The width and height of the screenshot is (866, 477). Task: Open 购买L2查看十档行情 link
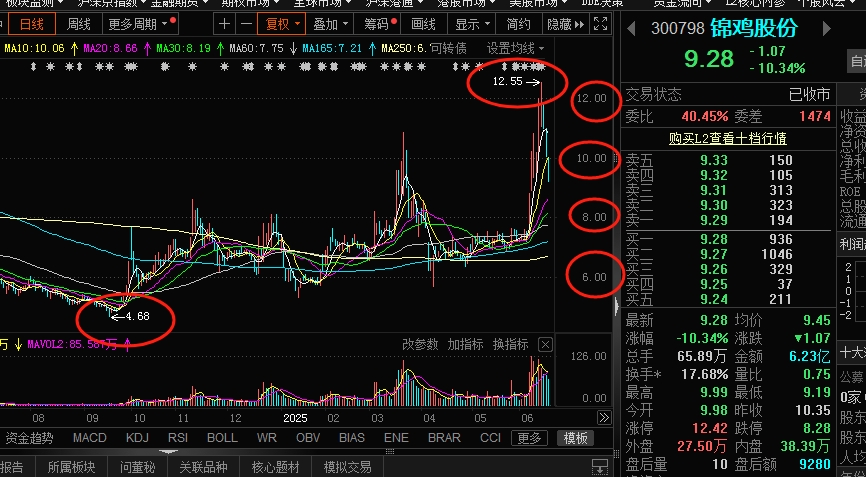727,138
